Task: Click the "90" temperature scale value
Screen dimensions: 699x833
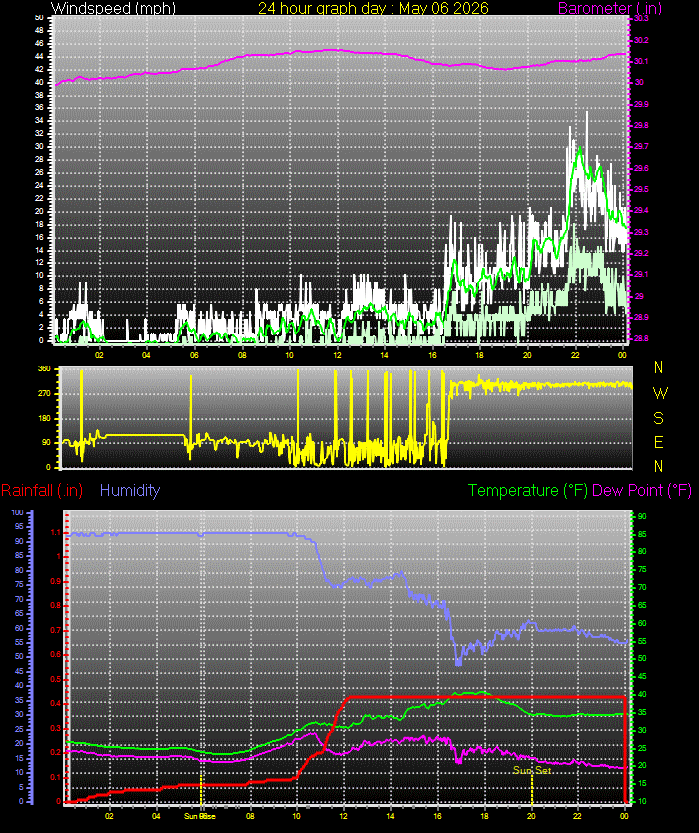Action: tap(642, 516)
